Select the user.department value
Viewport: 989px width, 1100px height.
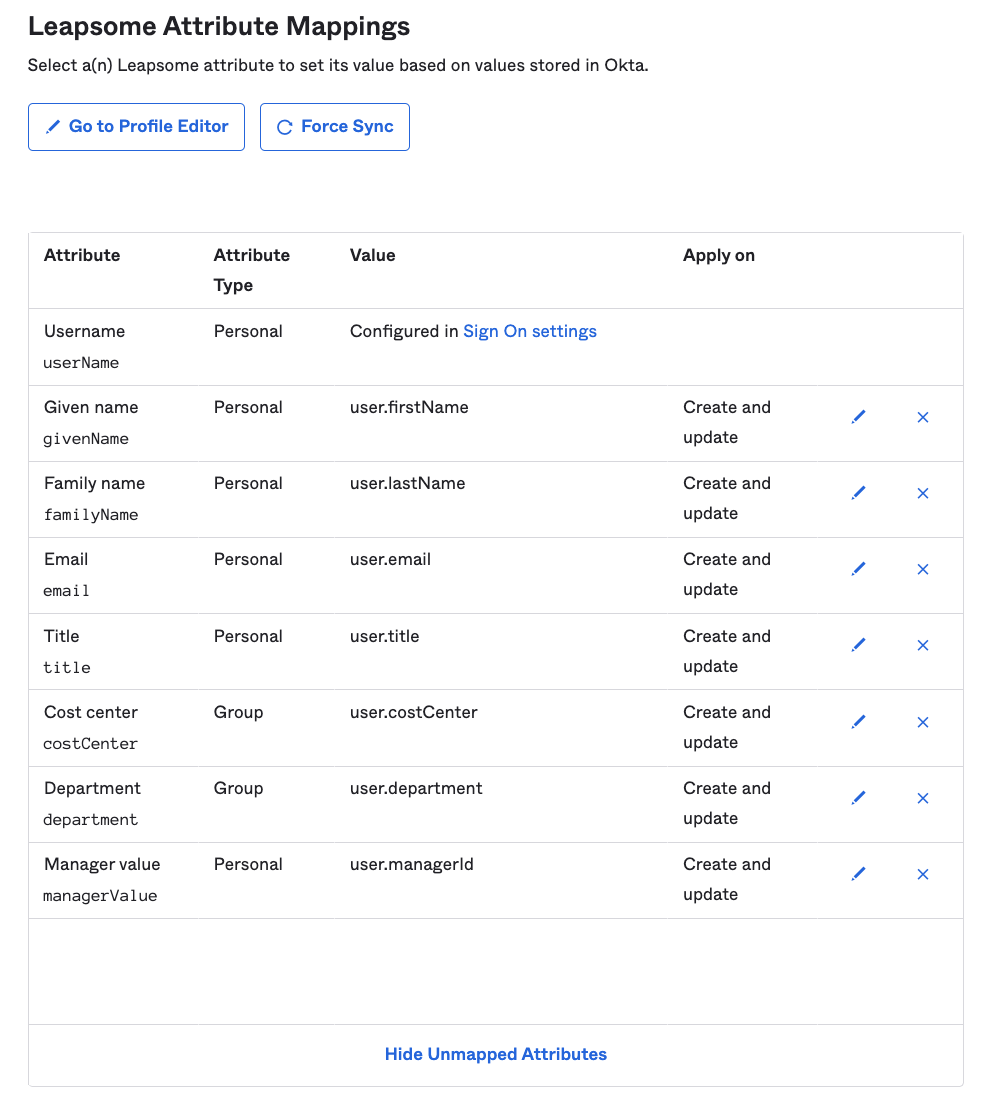pyautogui.click(x=416, y=789)
